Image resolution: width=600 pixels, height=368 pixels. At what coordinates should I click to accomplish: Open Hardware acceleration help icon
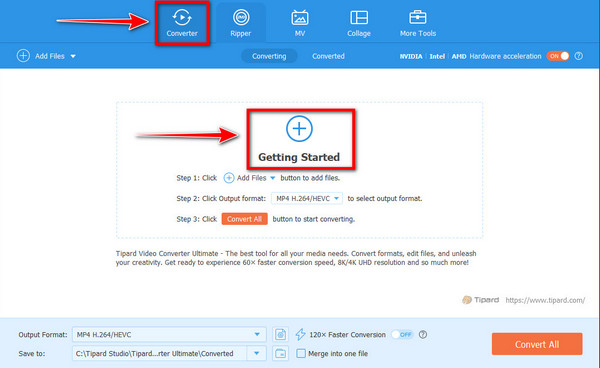point(579,56)
